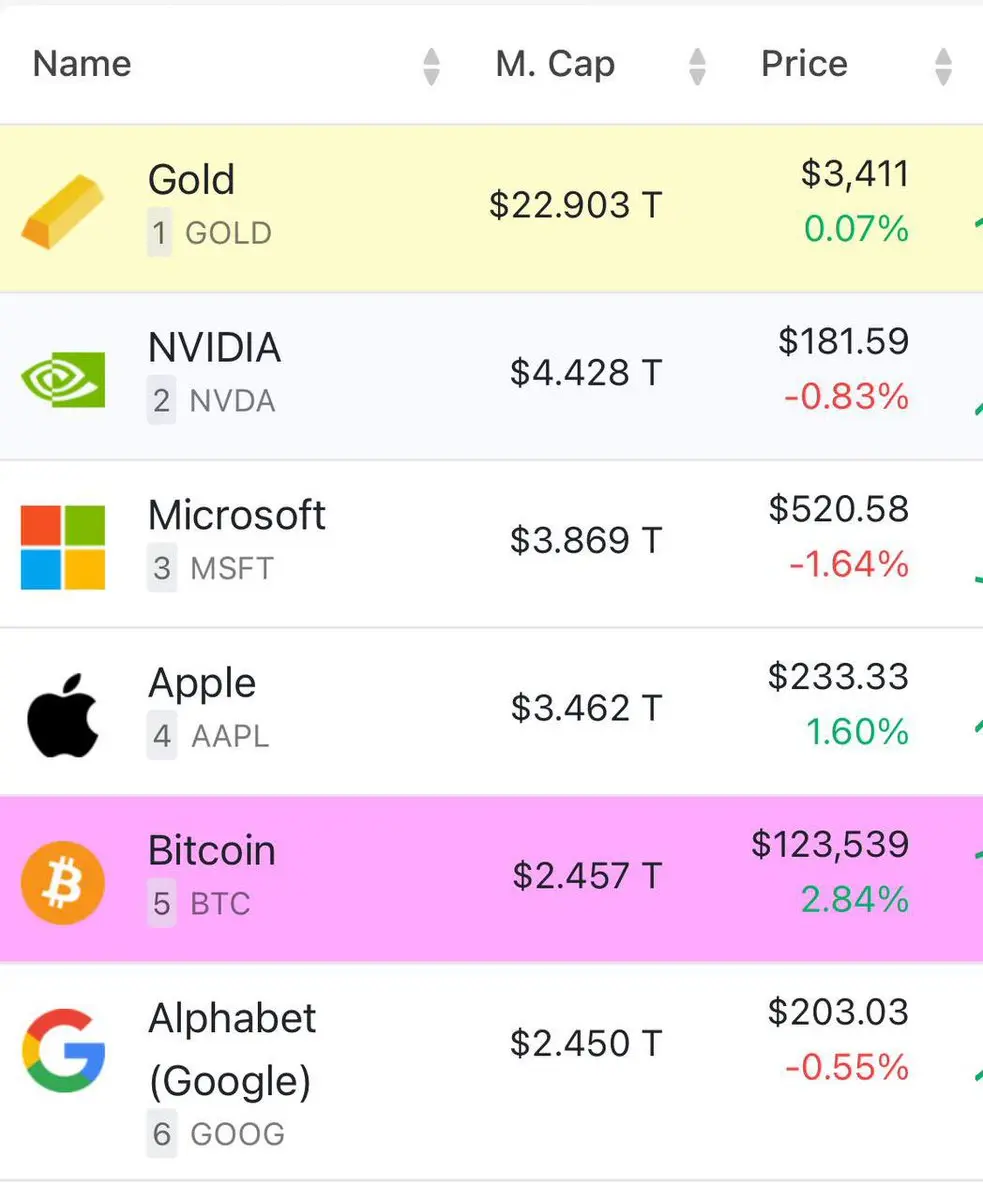Click the Price column header
The width and height of the screenshot is (983, 1200).
[x=804, y=64]
